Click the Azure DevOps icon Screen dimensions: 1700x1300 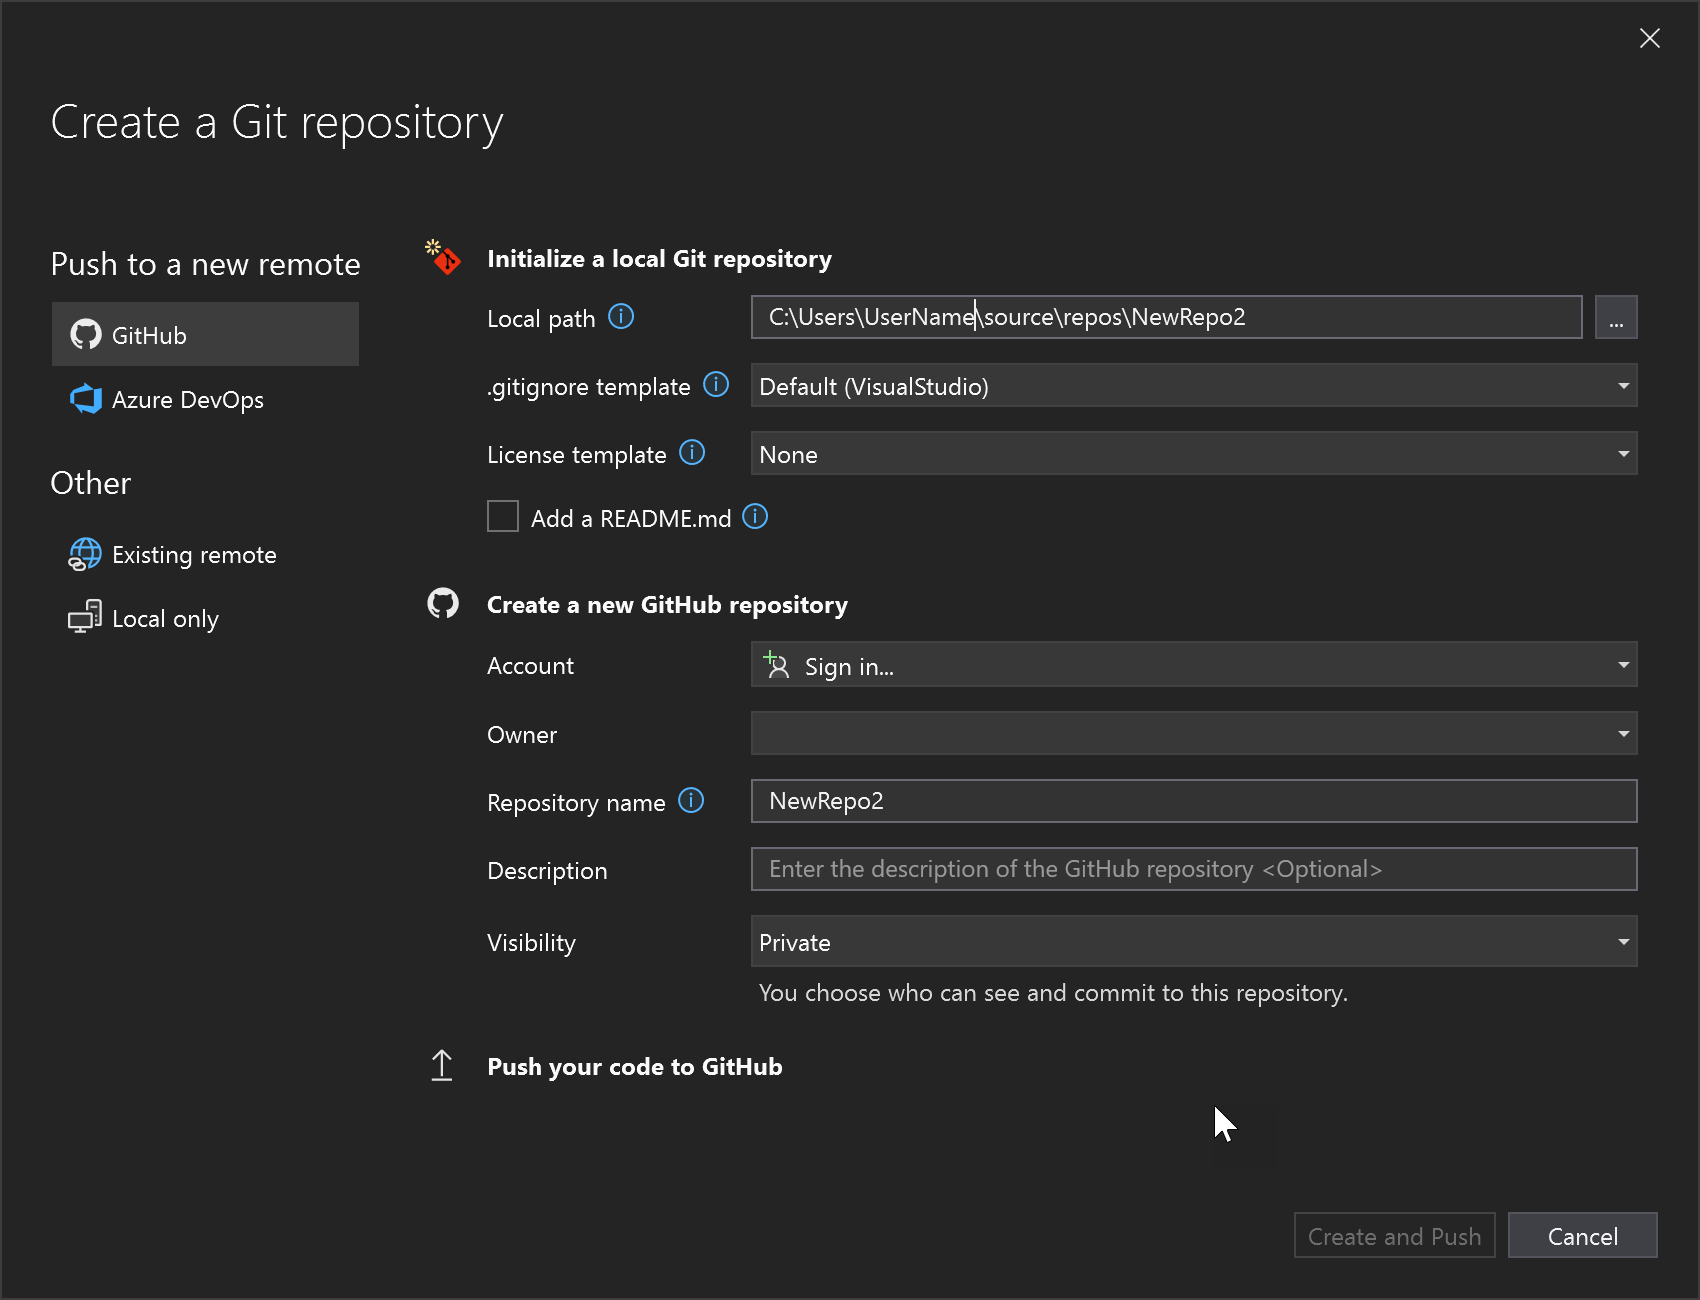click(86, 399)
